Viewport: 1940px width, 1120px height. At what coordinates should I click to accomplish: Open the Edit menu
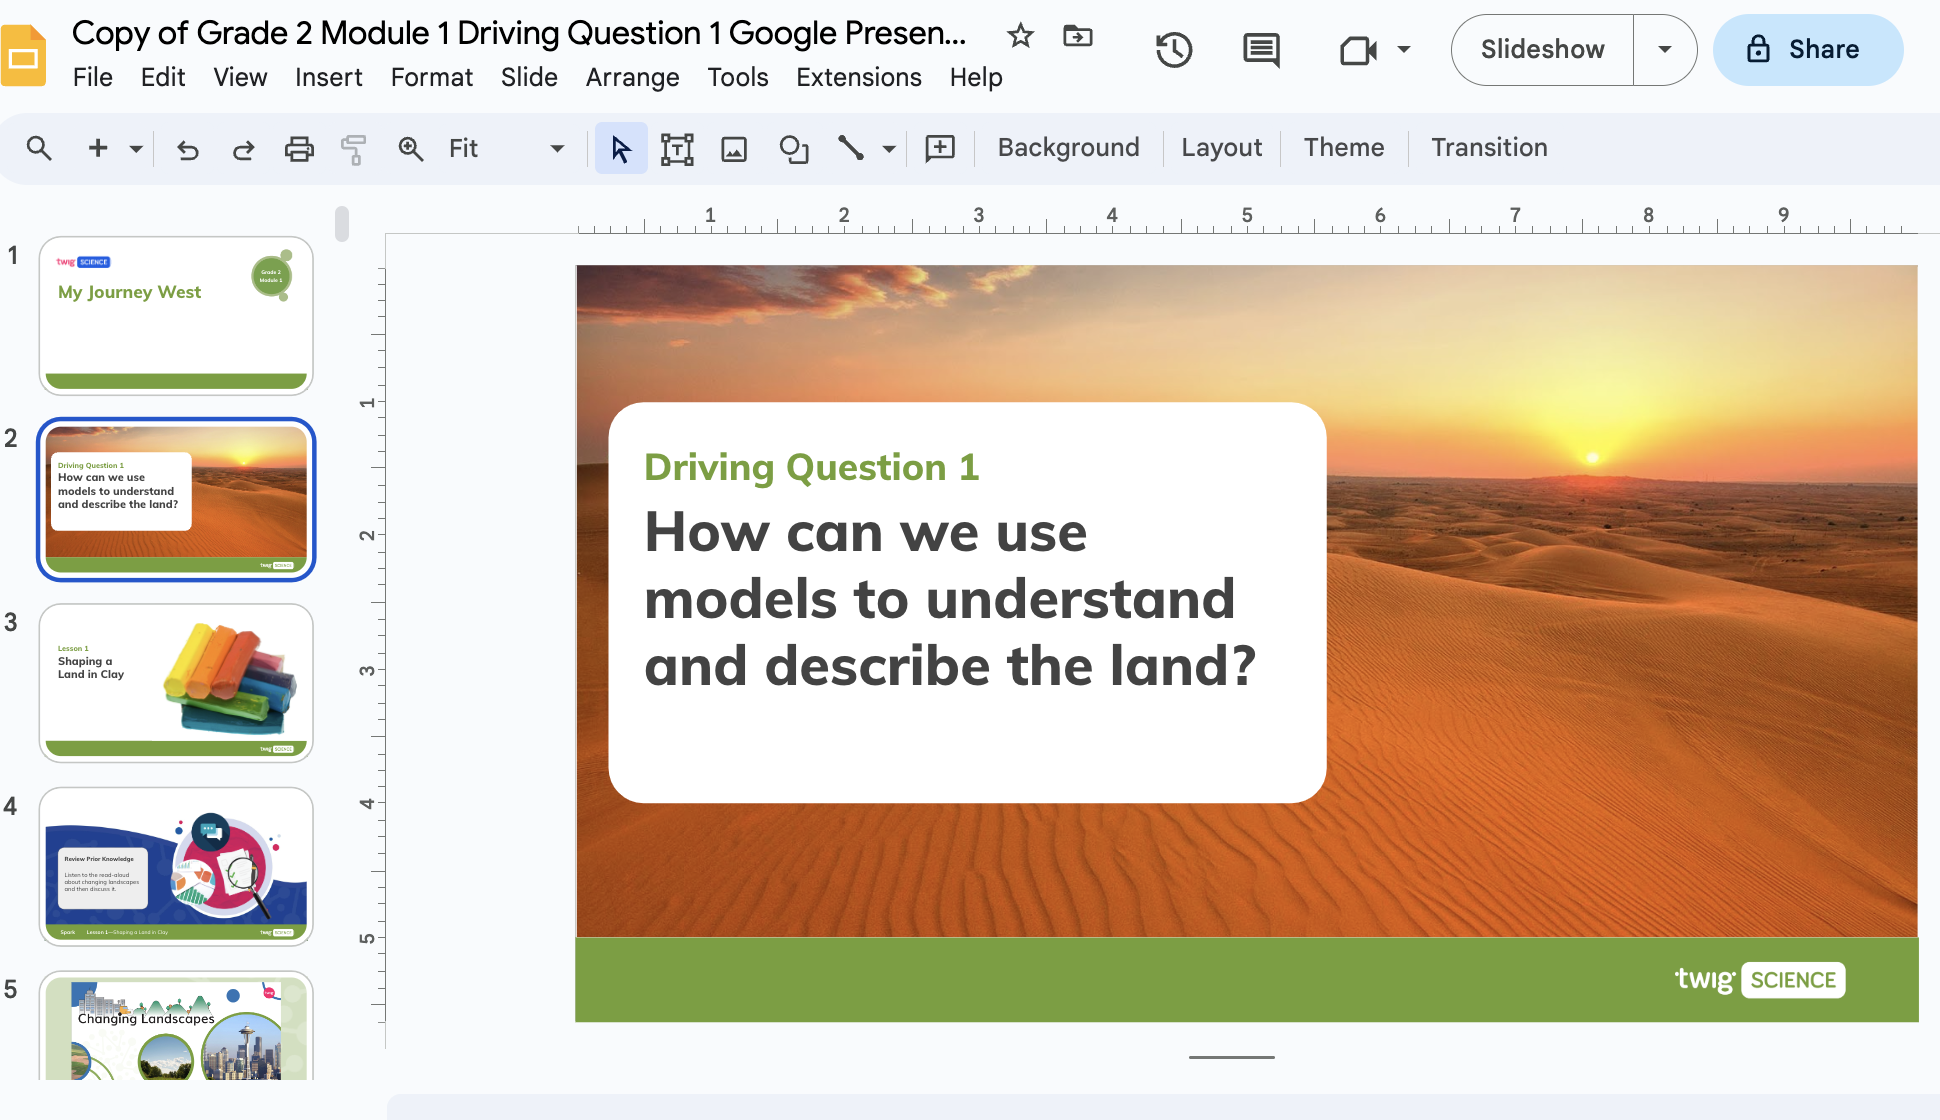pos(163,77)
